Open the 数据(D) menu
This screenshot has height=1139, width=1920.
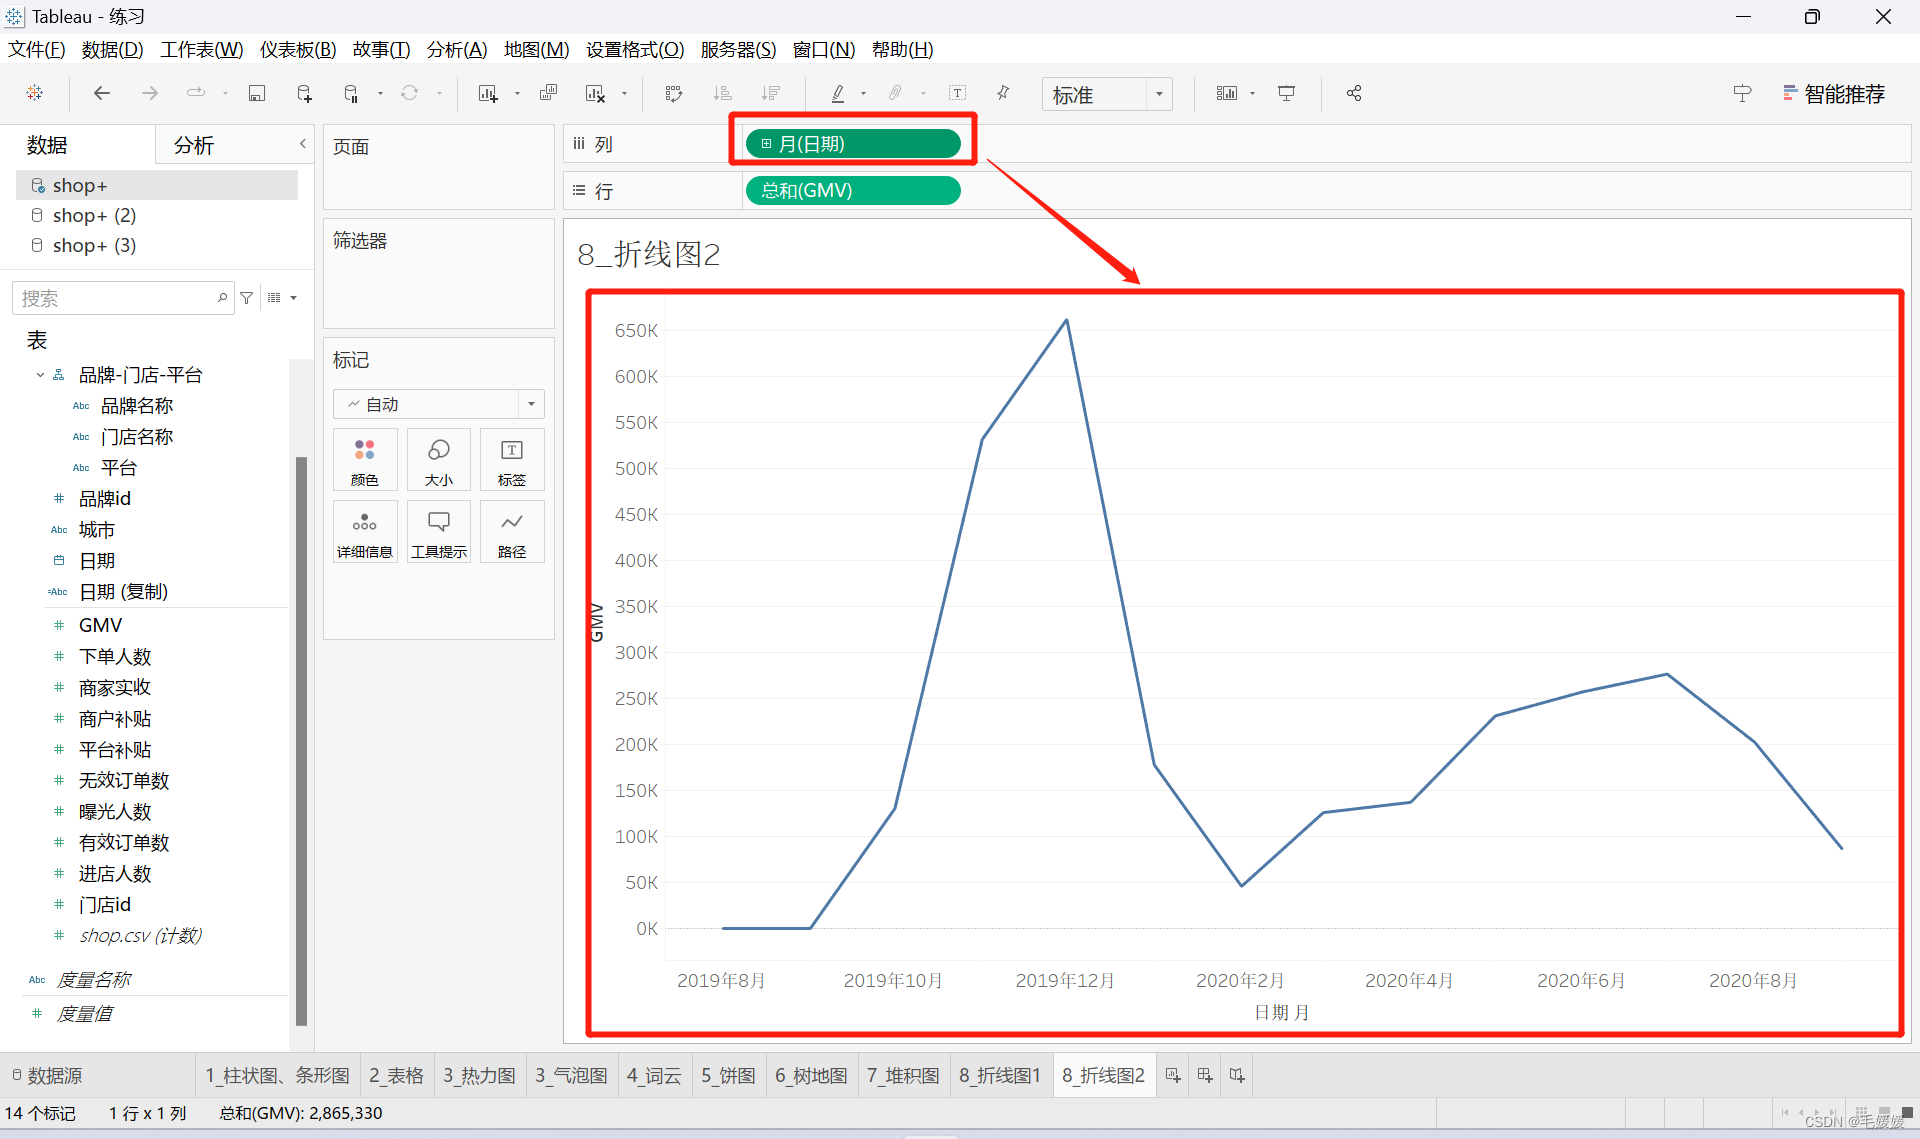[x=112, y=49]
